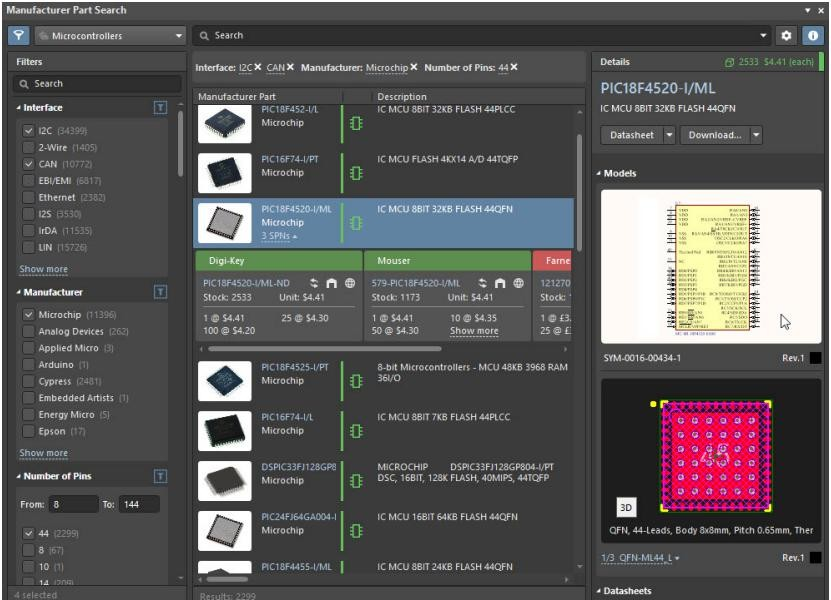Click the swap arrows icon in Mouser card
Image resolution: width=831 pixels, height=600 pixels.
coord(482,283)
